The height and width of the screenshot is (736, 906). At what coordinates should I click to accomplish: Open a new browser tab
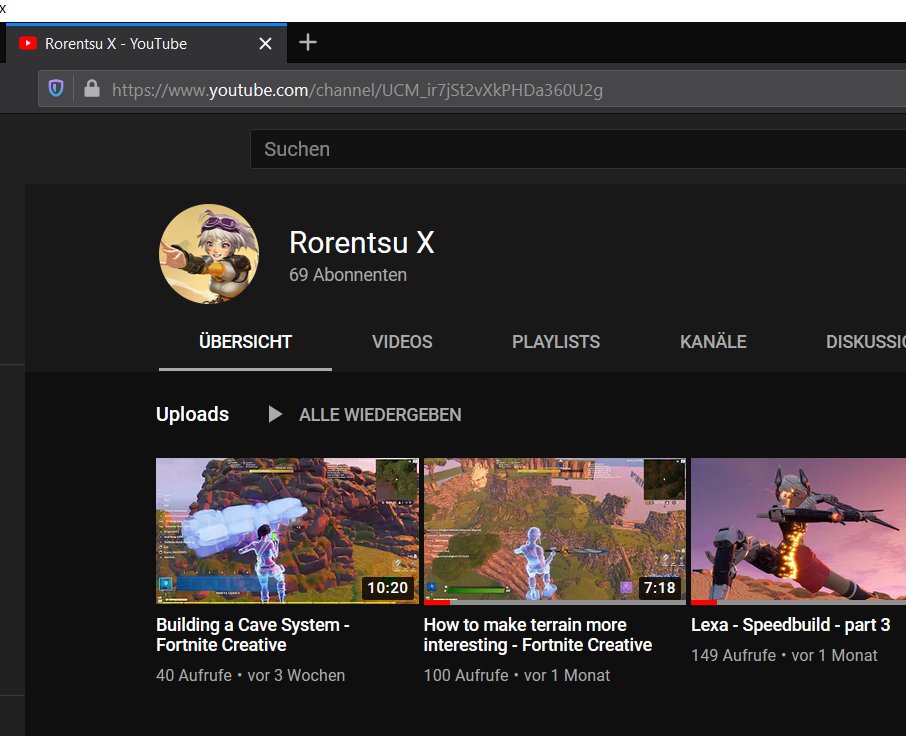tap(307, 42)
